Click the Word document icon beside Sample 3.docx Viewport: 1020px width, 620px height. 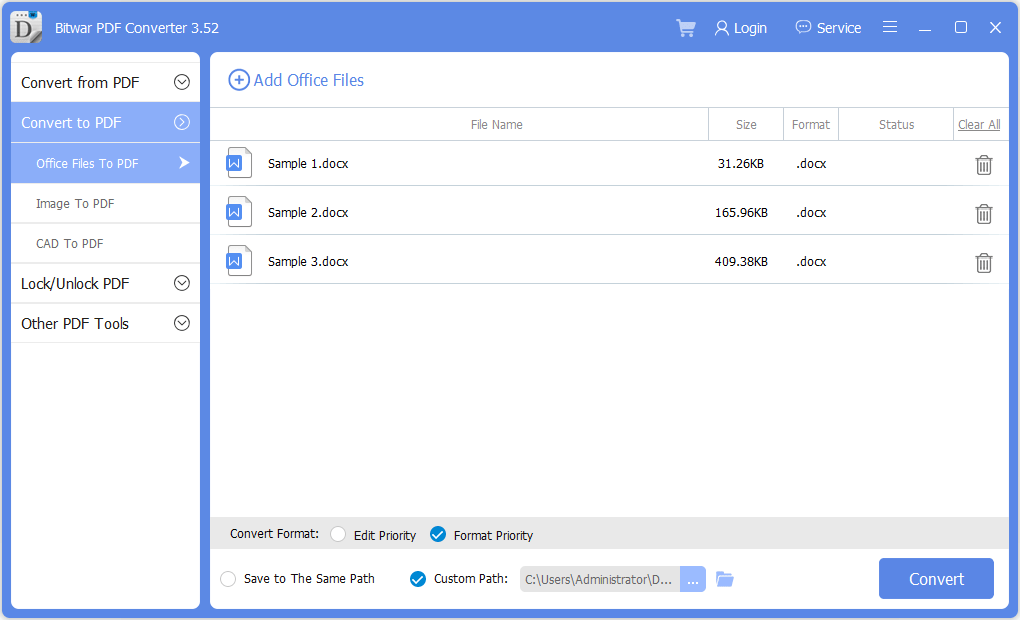click(x=238, y=260)
